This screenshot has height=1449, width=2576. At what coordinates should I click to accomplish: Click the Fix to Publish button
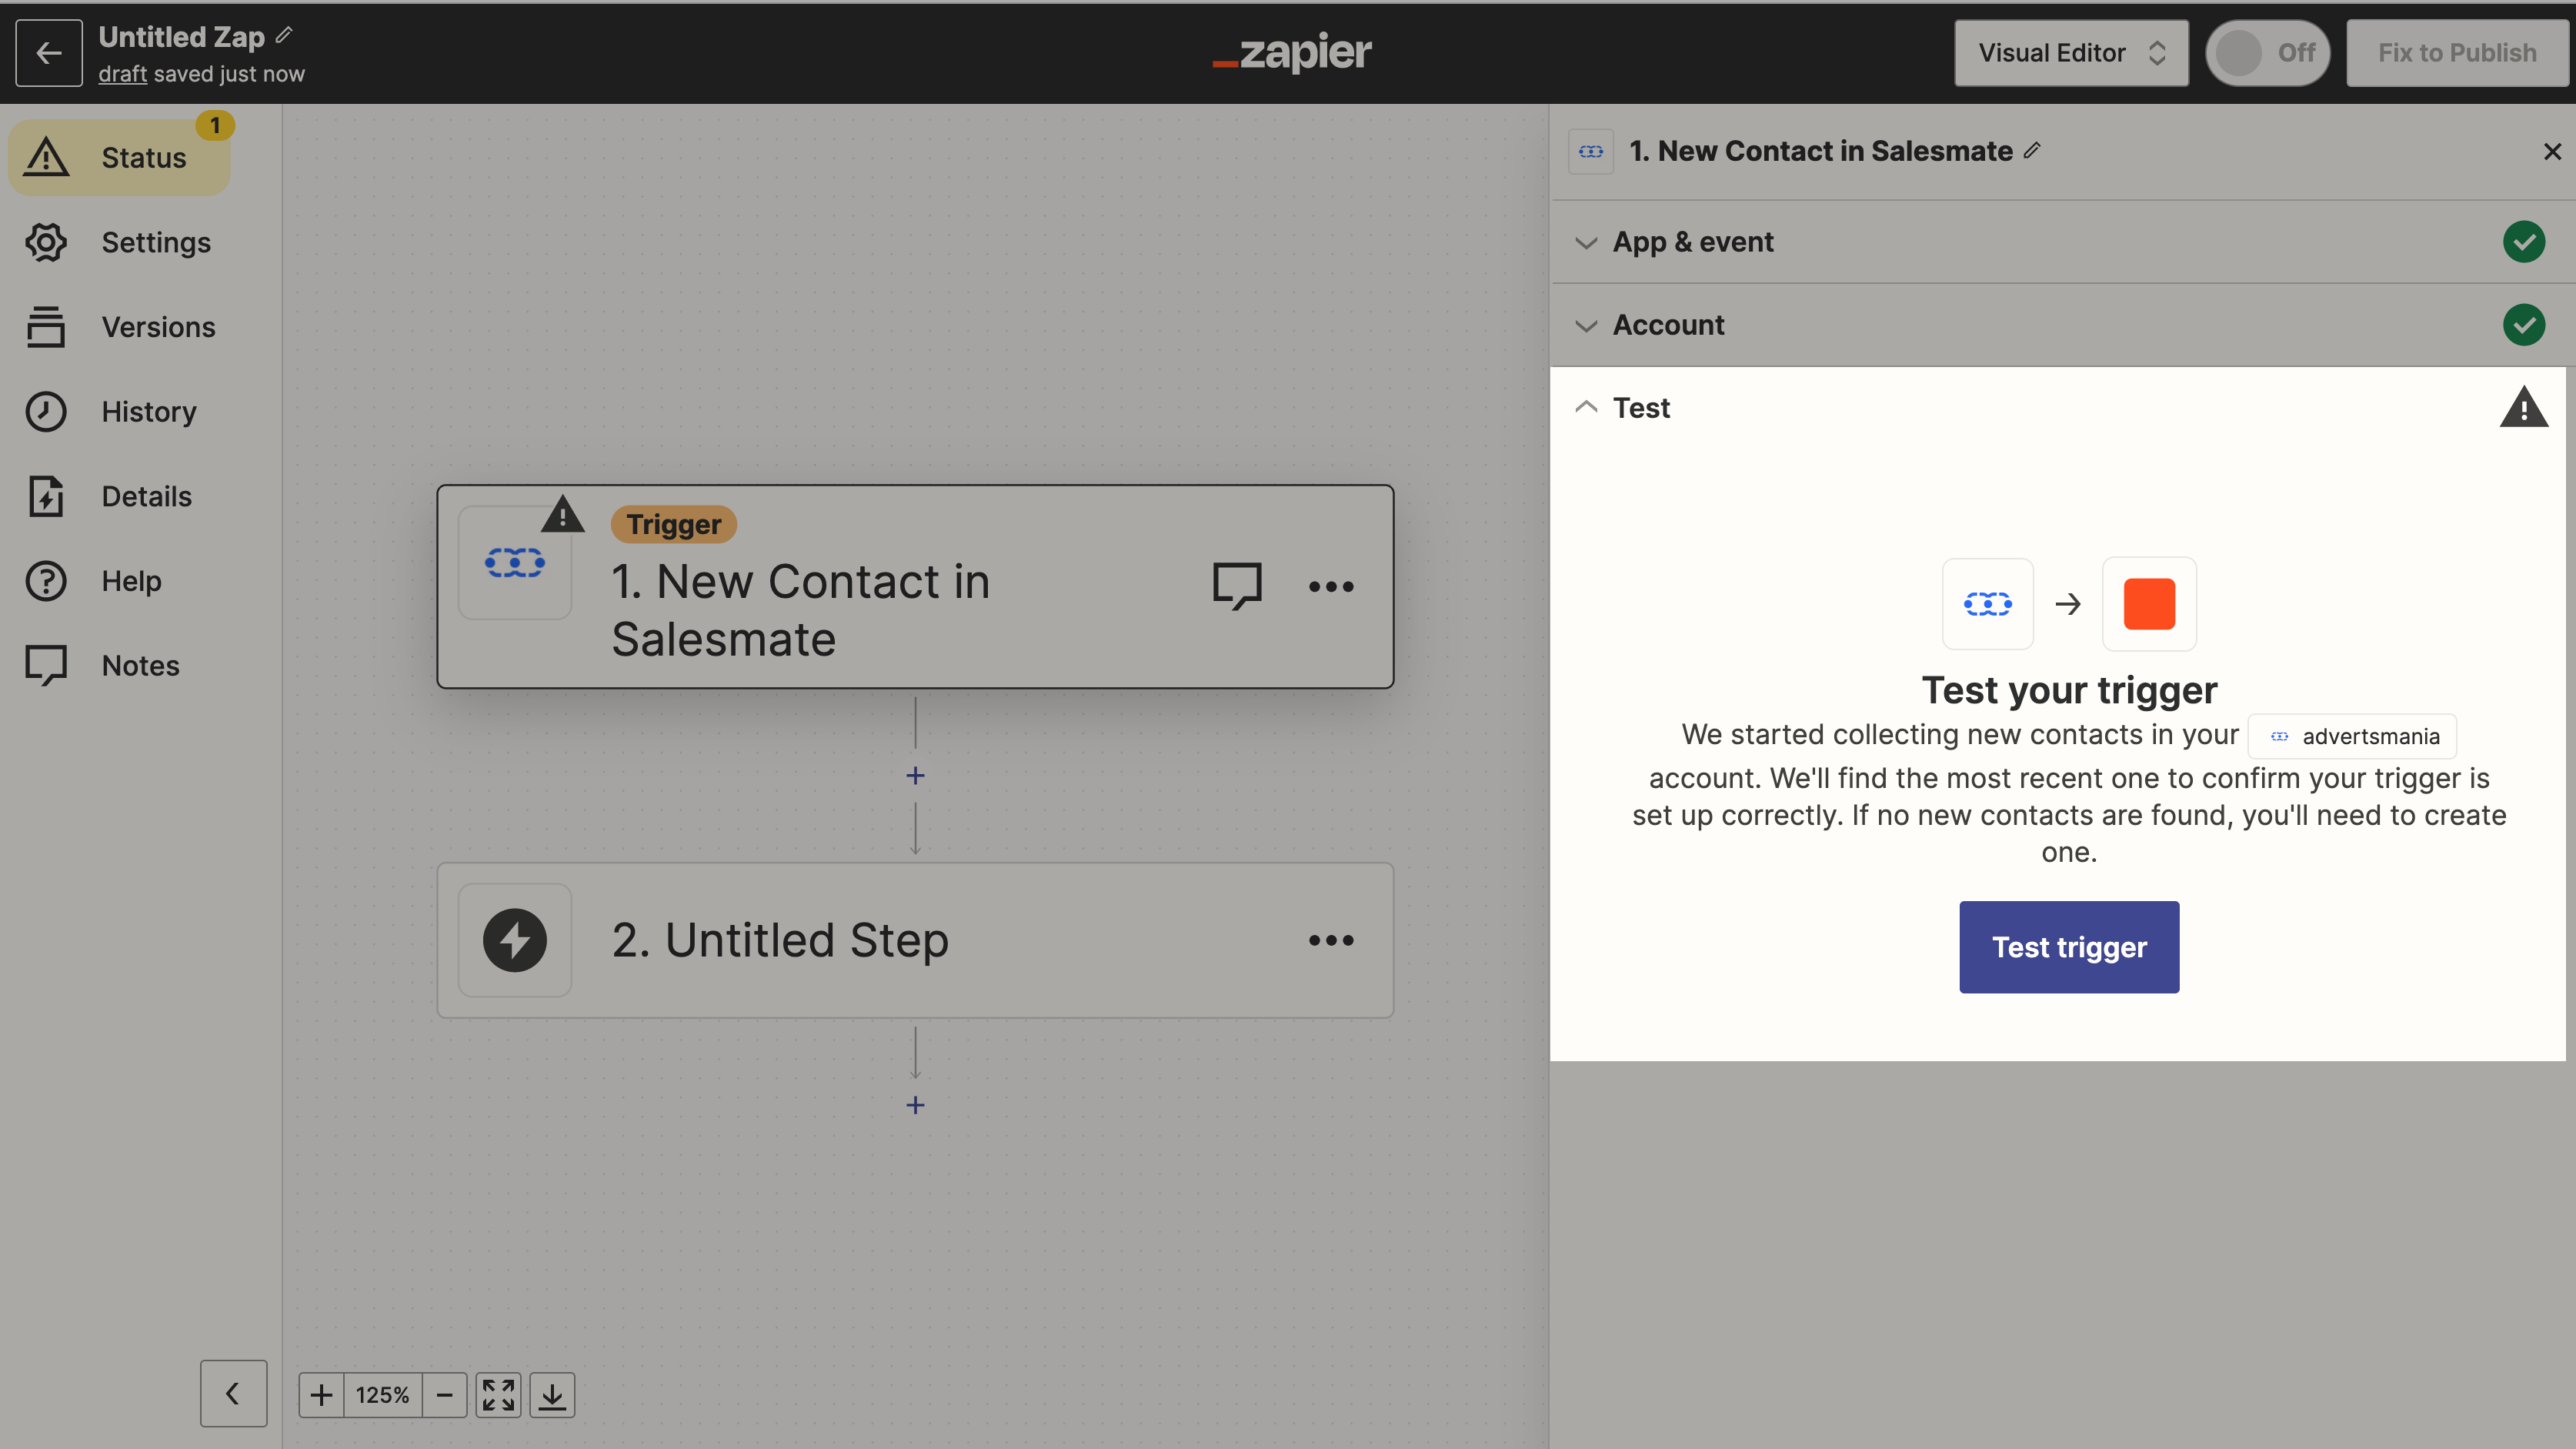click(x=2457, y=53)
